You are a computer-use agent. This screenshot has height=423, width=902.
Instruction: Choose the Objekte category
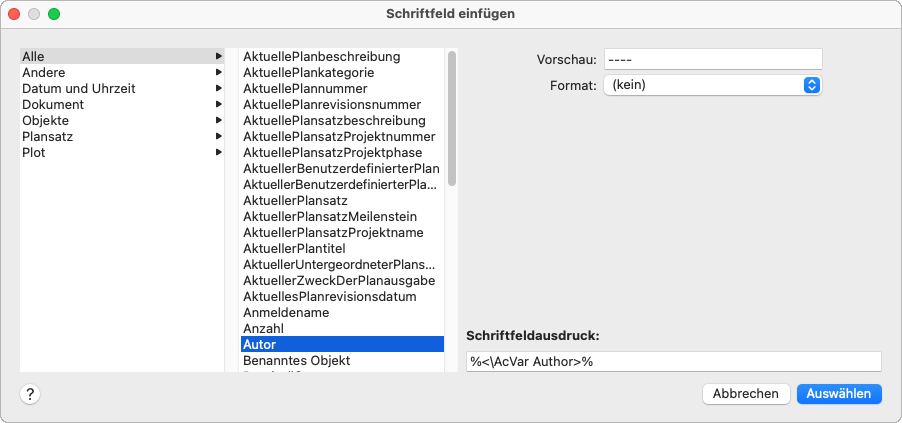(x=45, y=121)
